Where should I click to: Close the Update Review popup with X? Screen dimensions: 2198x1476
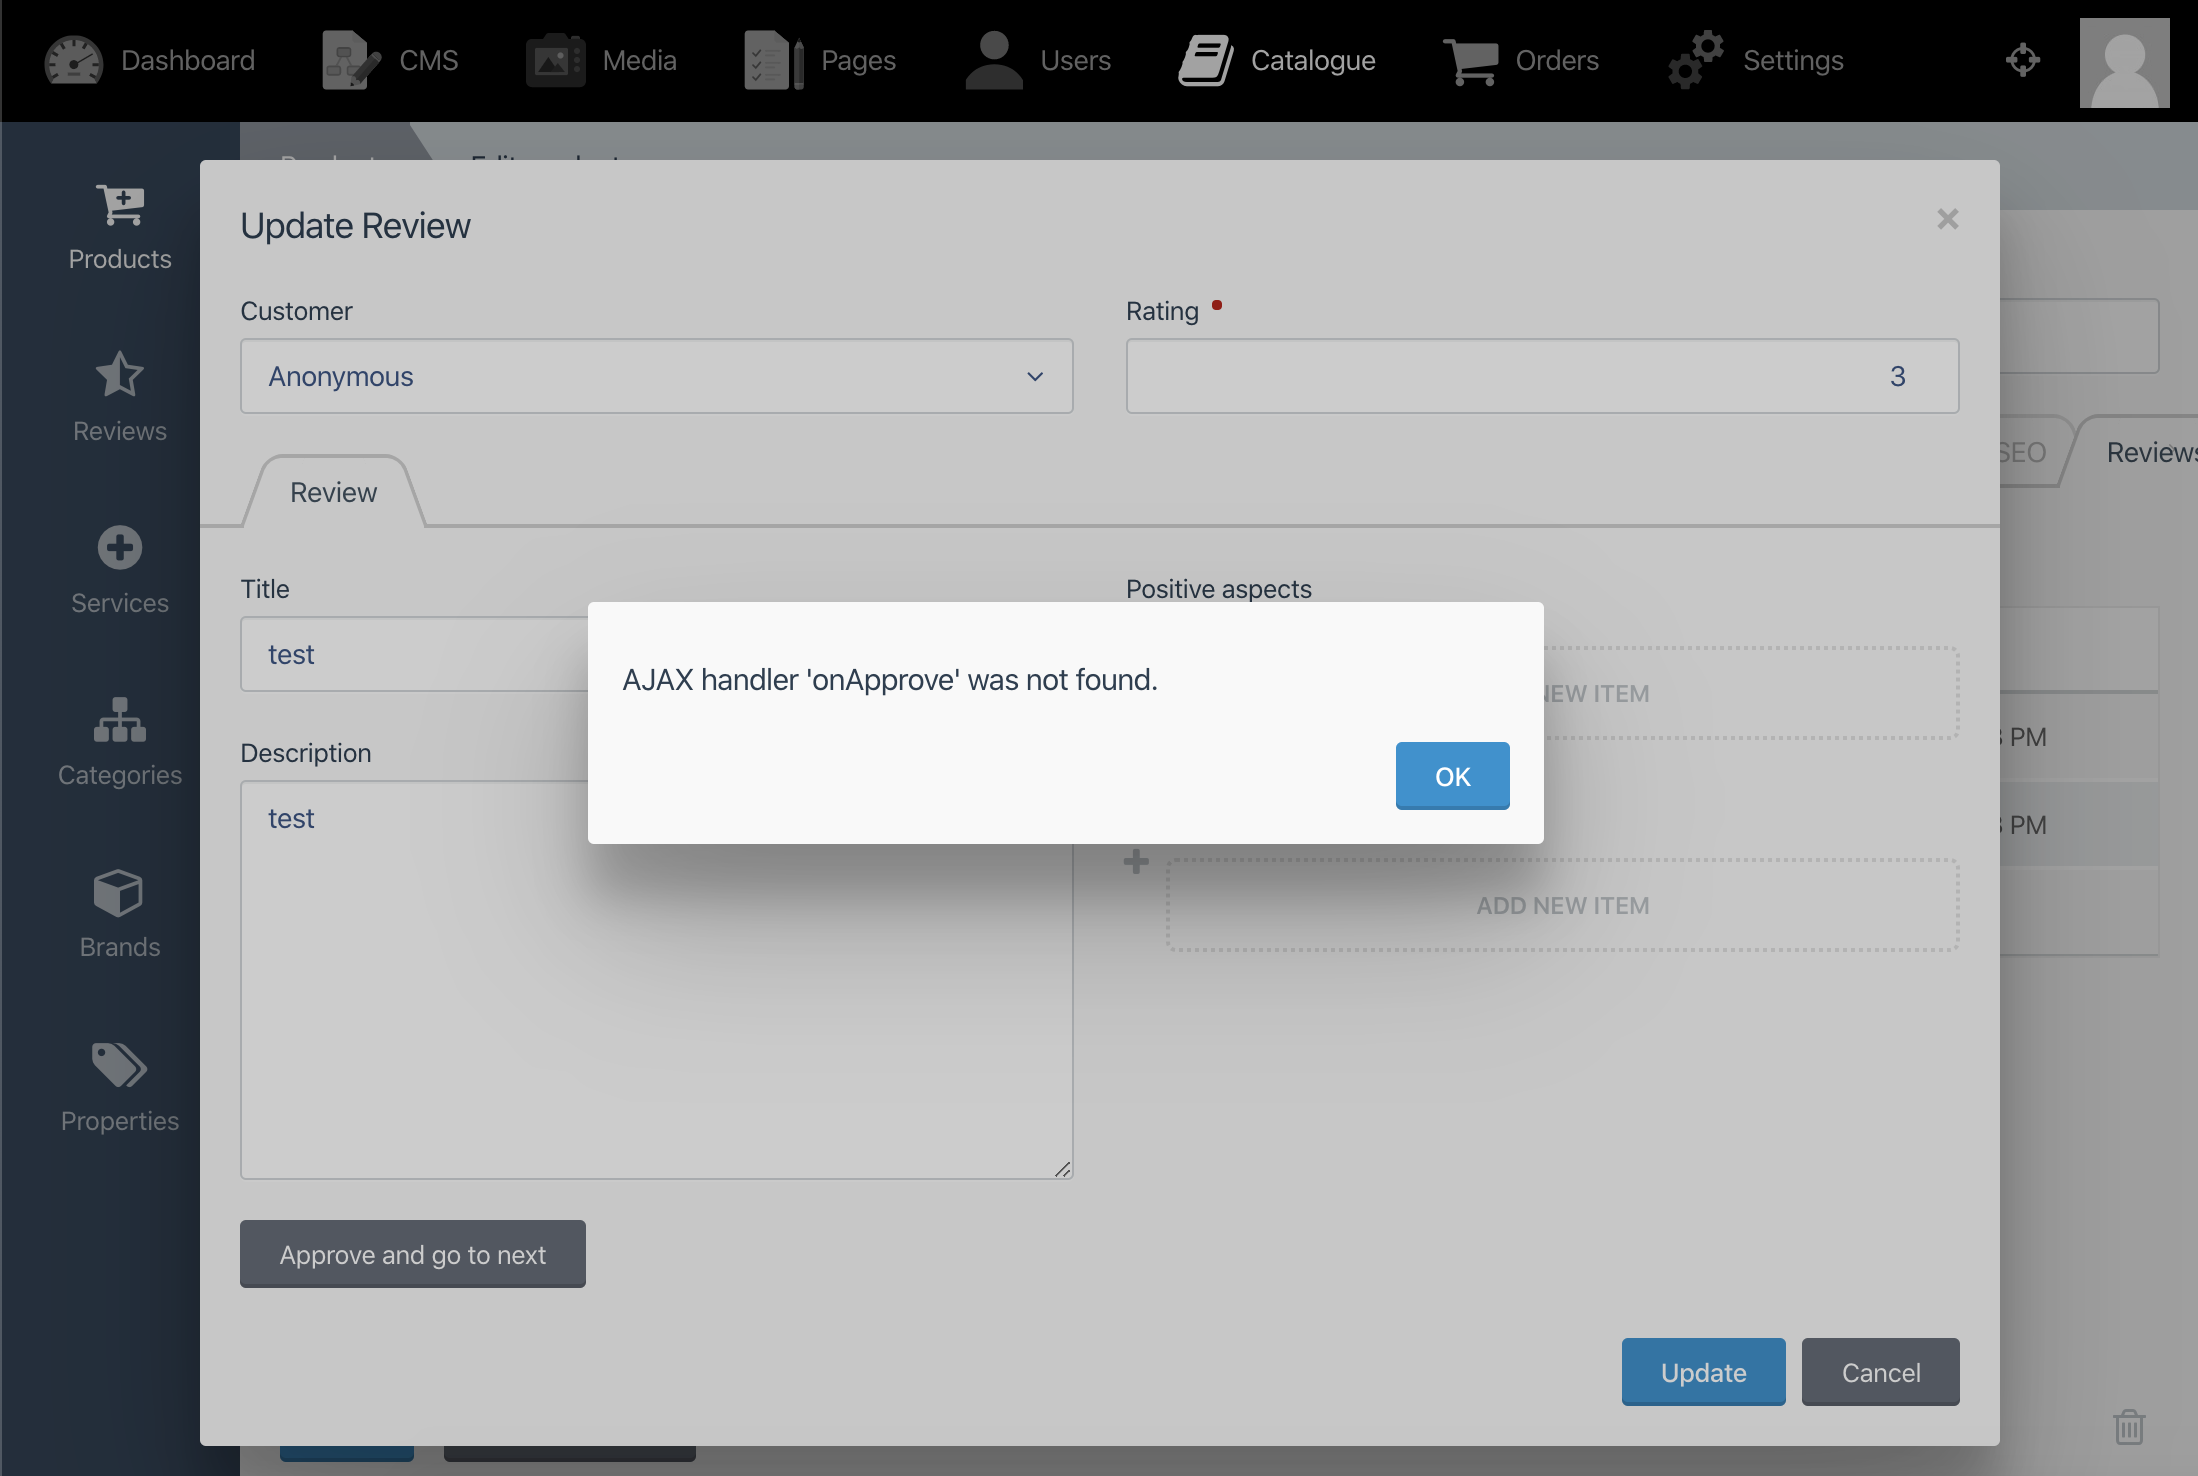coord(1947,219)
